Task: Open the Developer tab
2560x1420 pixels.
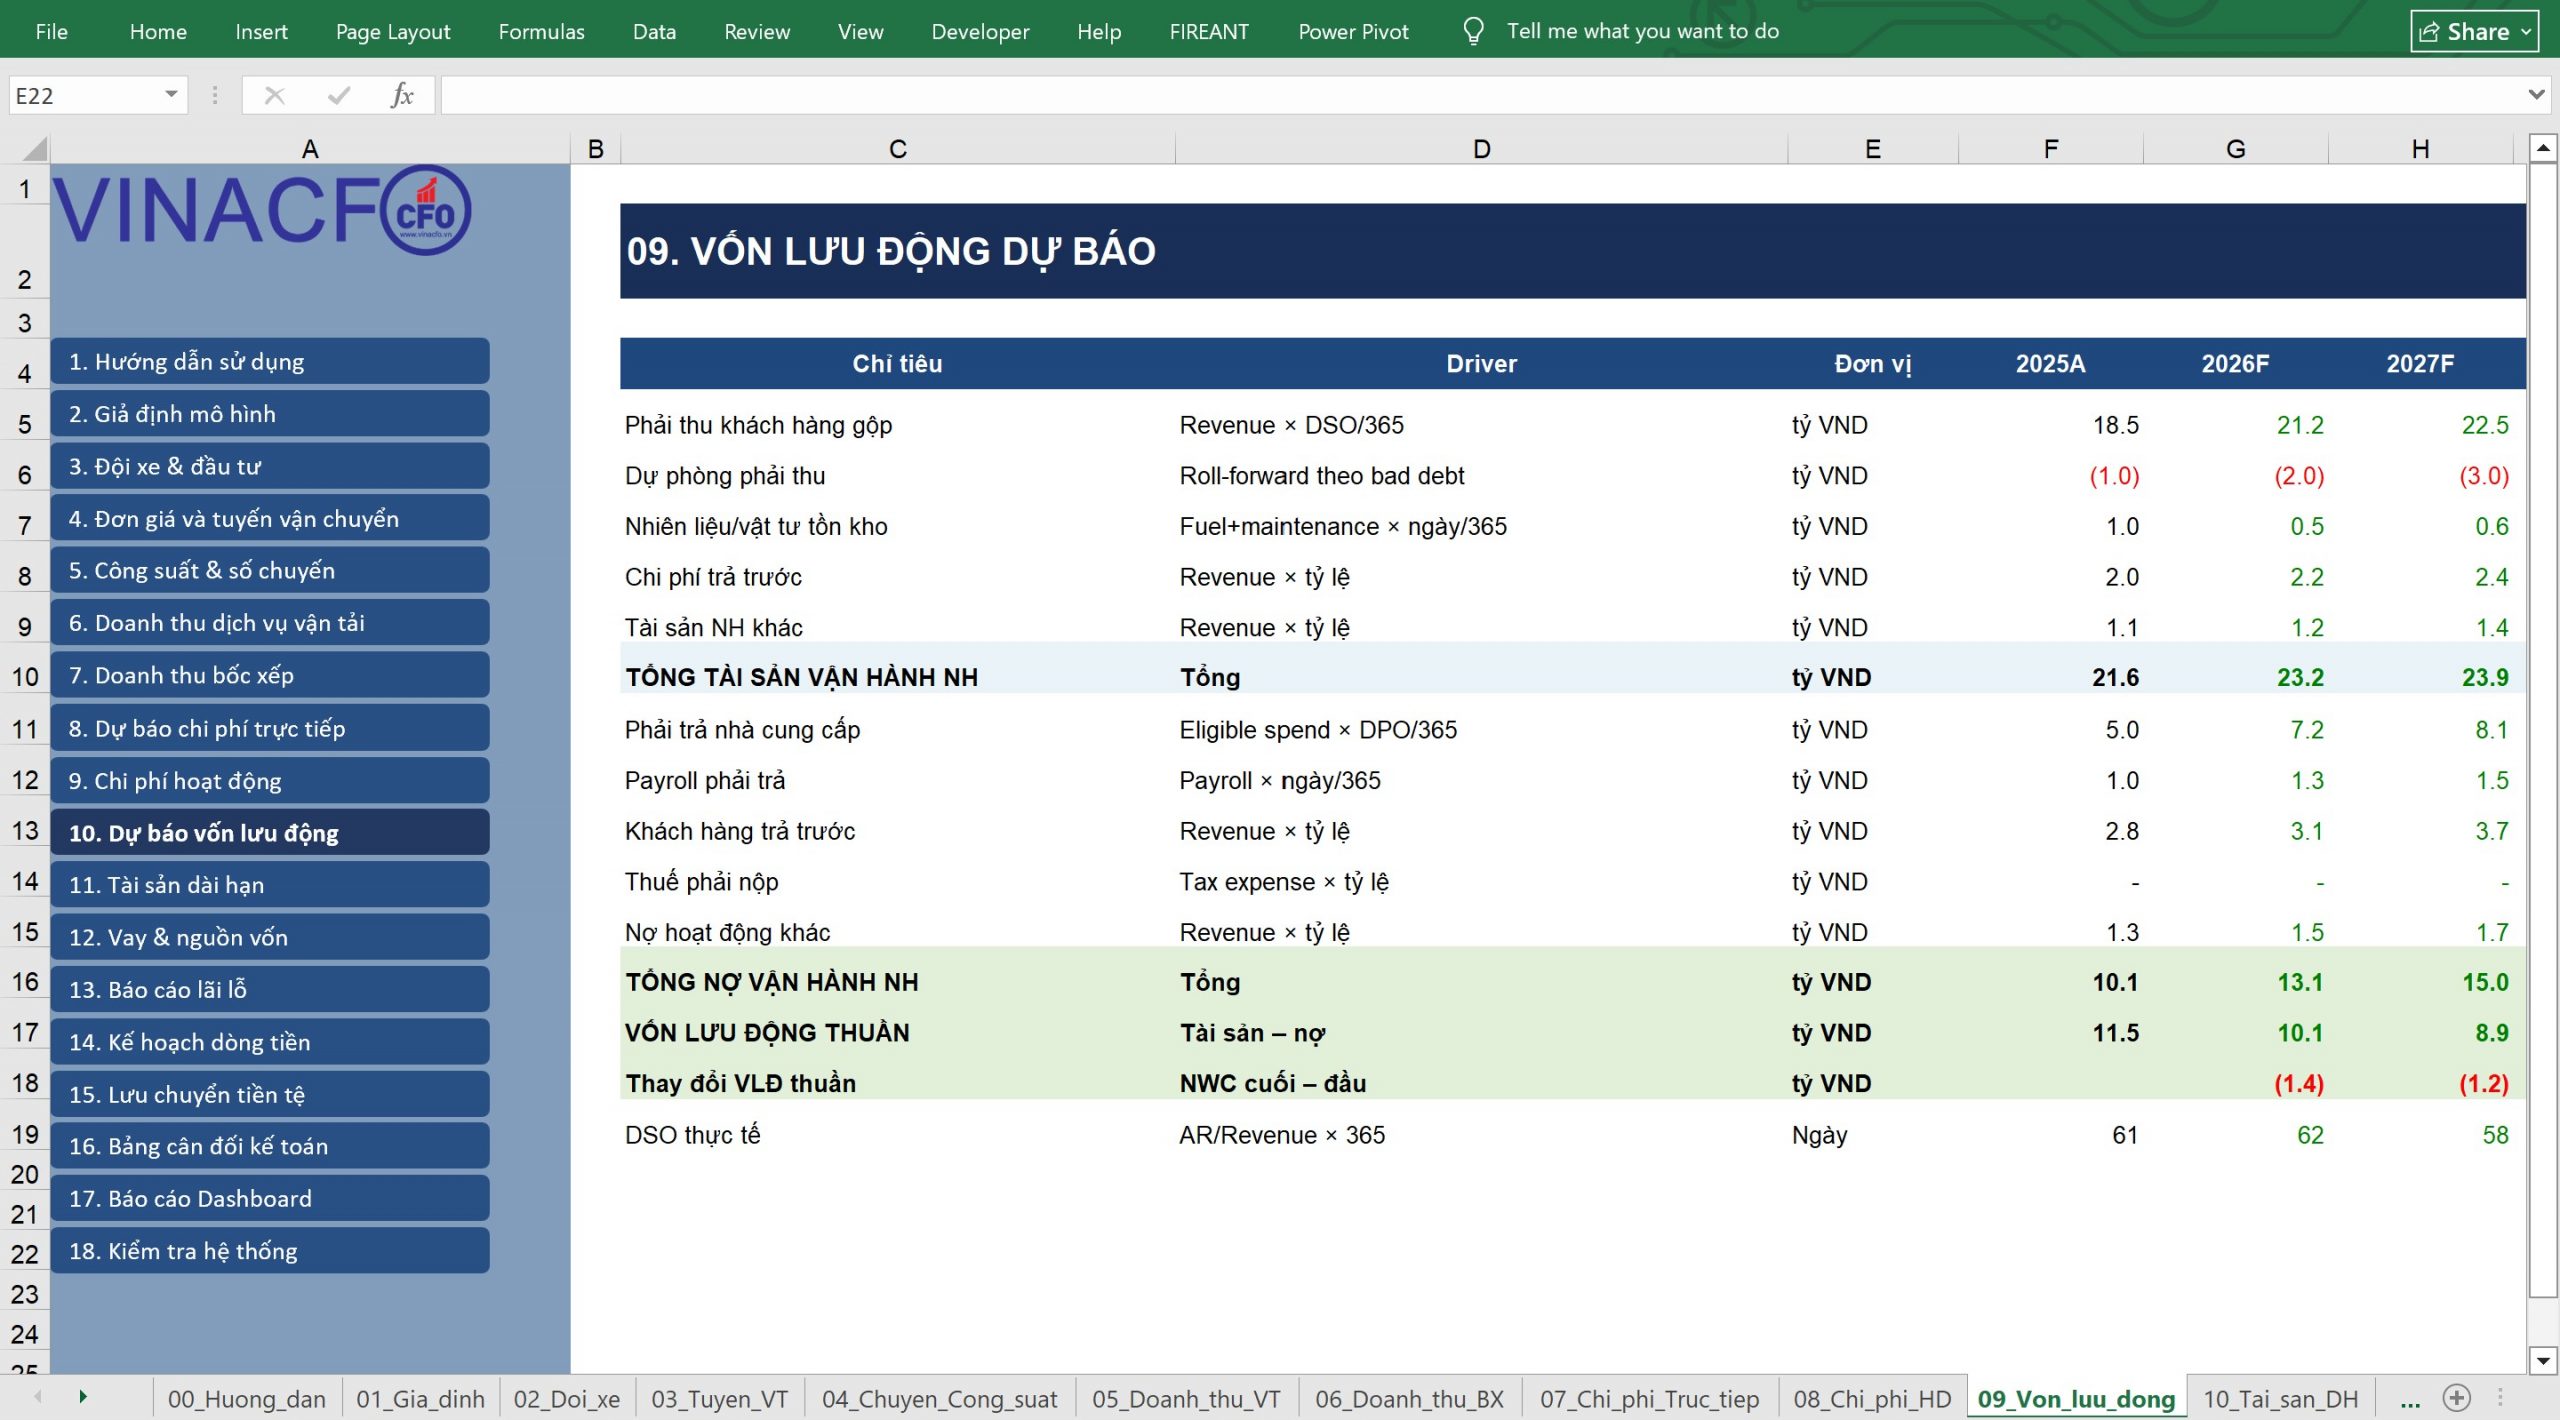Action: 980,31
